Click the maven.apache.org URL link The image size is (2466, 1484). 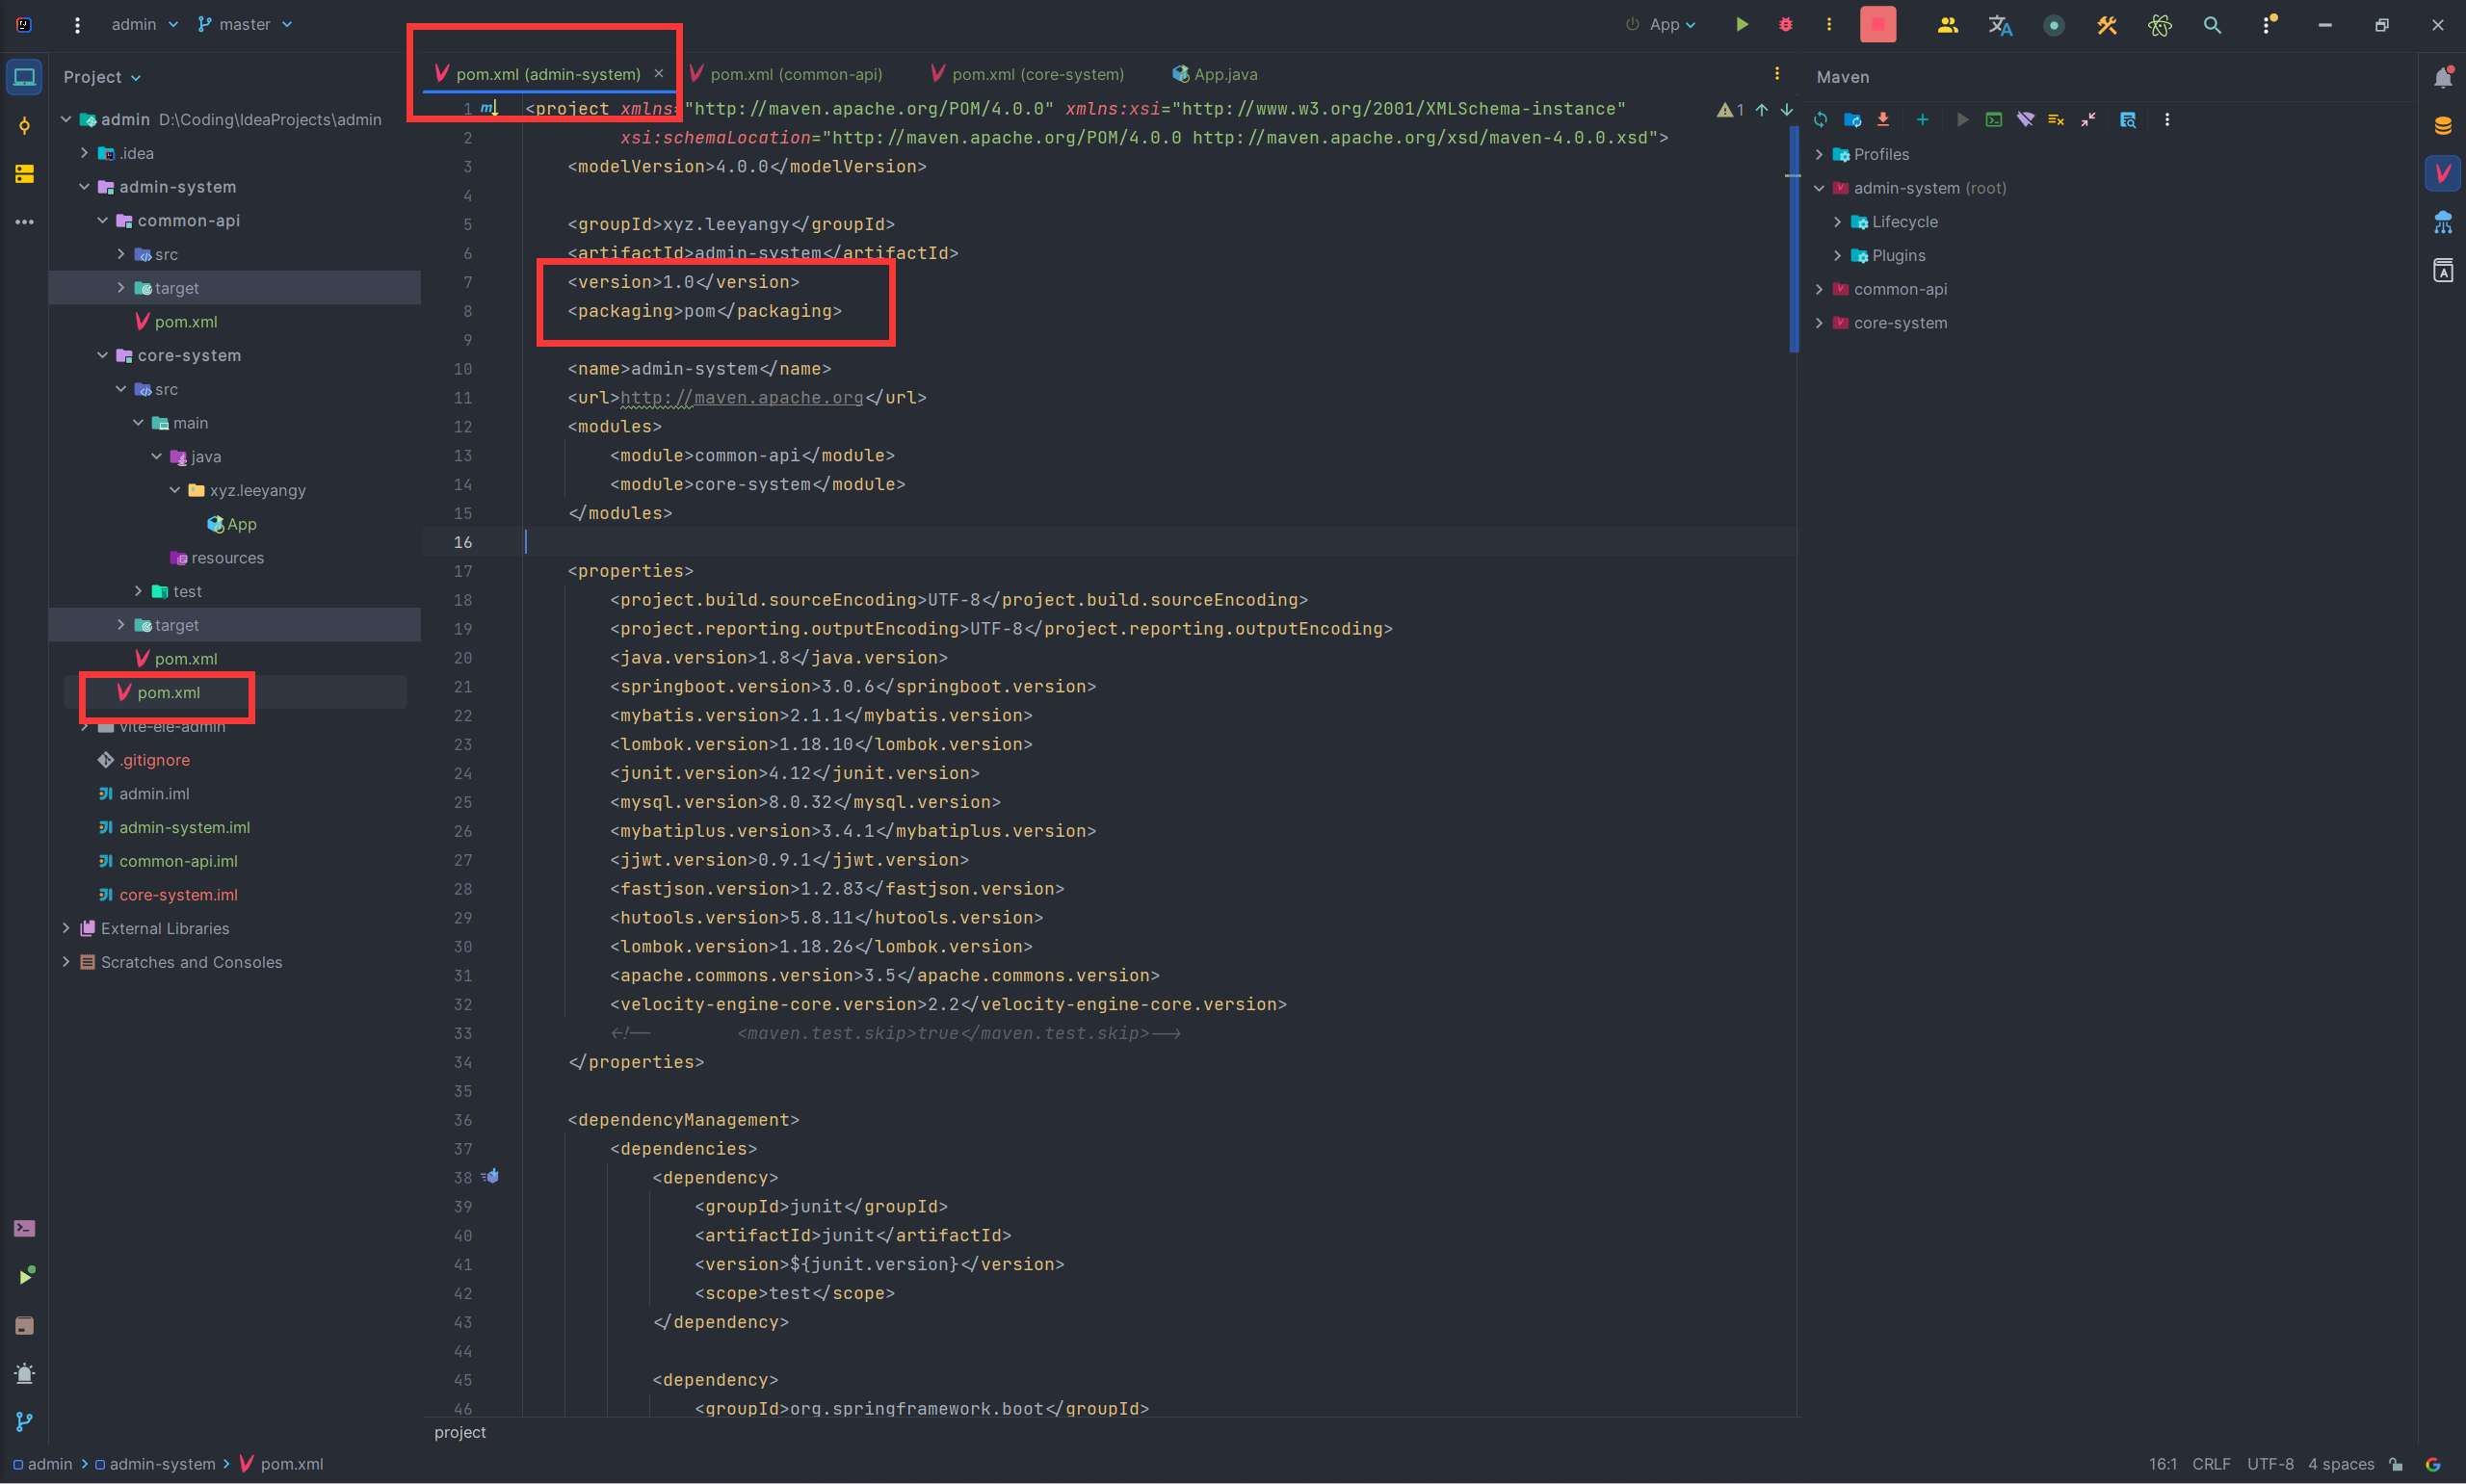tap(742, 398)
